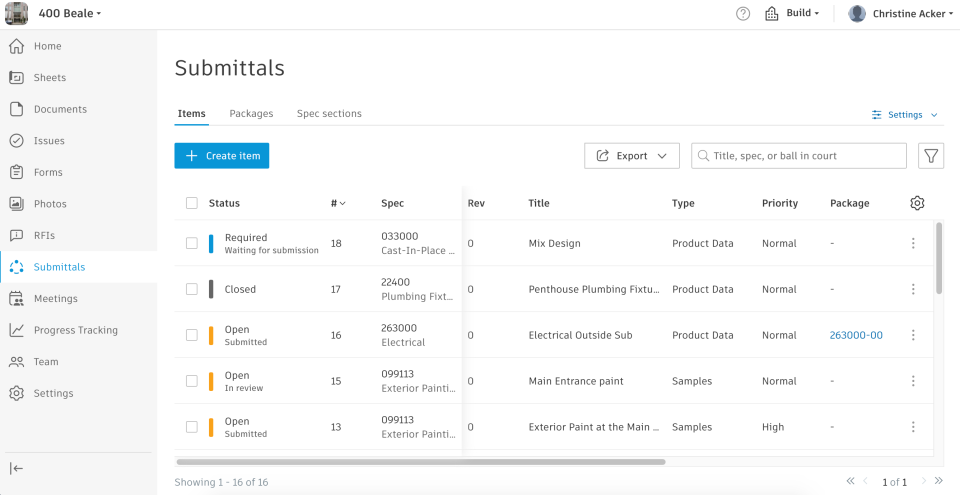Expand the Settings dropdown at top right
The height and width of the screenshot is (495, 960).
[x=905, y=115]
